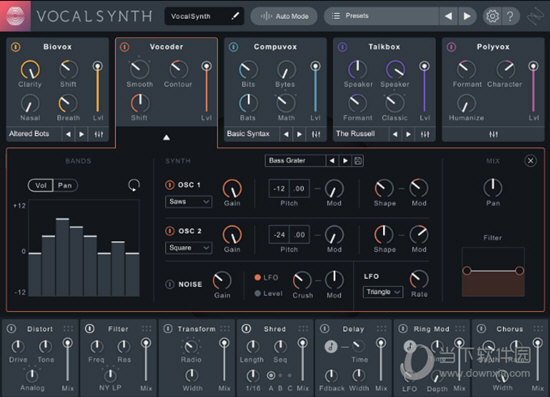The image size is (550, 397).
Task: Previous synth preset before Bass Grater
Action: click(x=332, y=161)
